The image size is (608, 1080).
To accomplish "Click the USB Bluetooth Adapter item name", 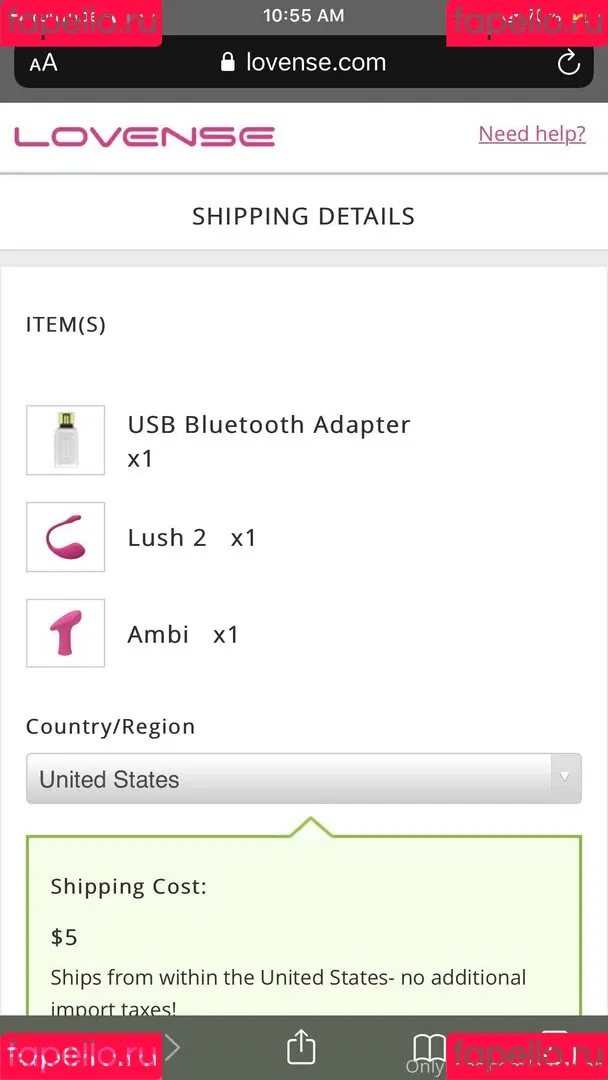I will tap(269, 425).
